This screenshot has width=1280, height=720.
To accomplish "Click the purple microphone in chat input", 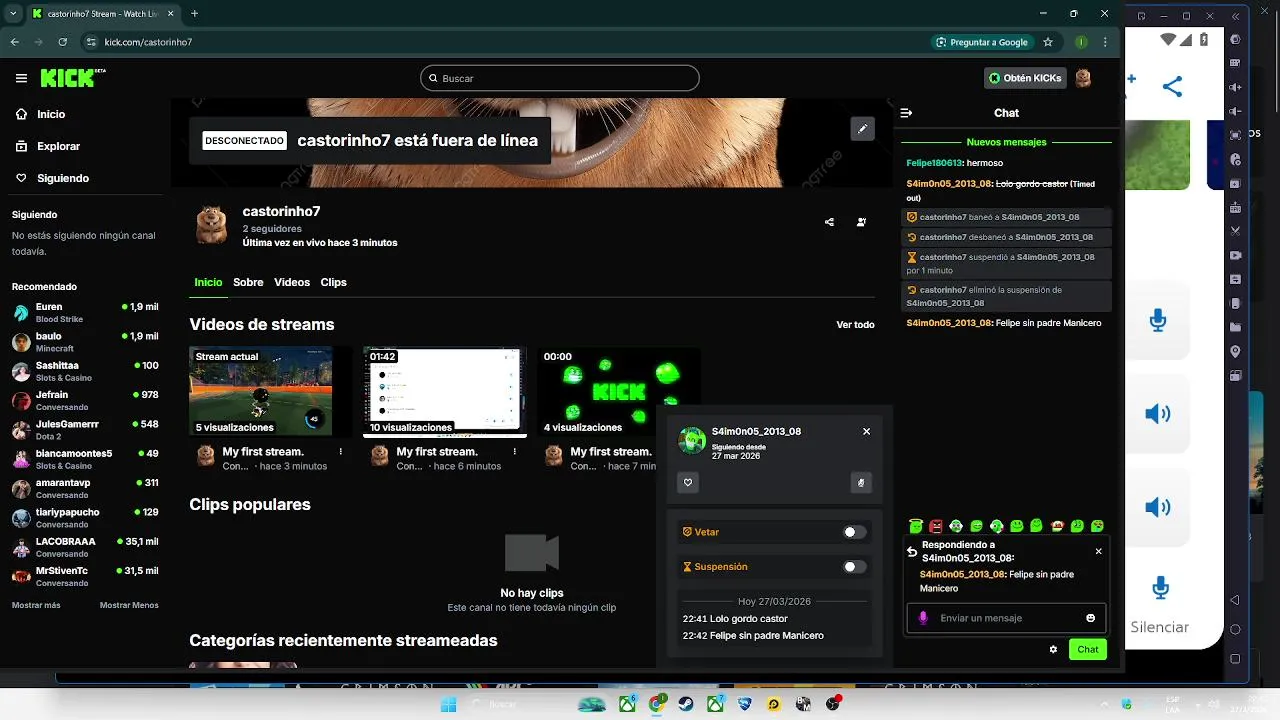I will [923, 618].
